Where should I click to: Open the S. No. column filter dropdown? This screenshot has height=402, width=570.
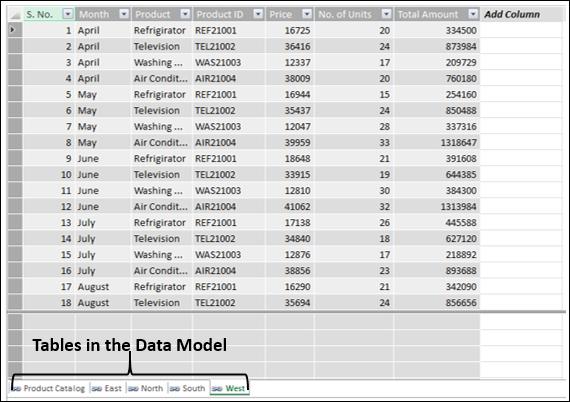point(68,14)
